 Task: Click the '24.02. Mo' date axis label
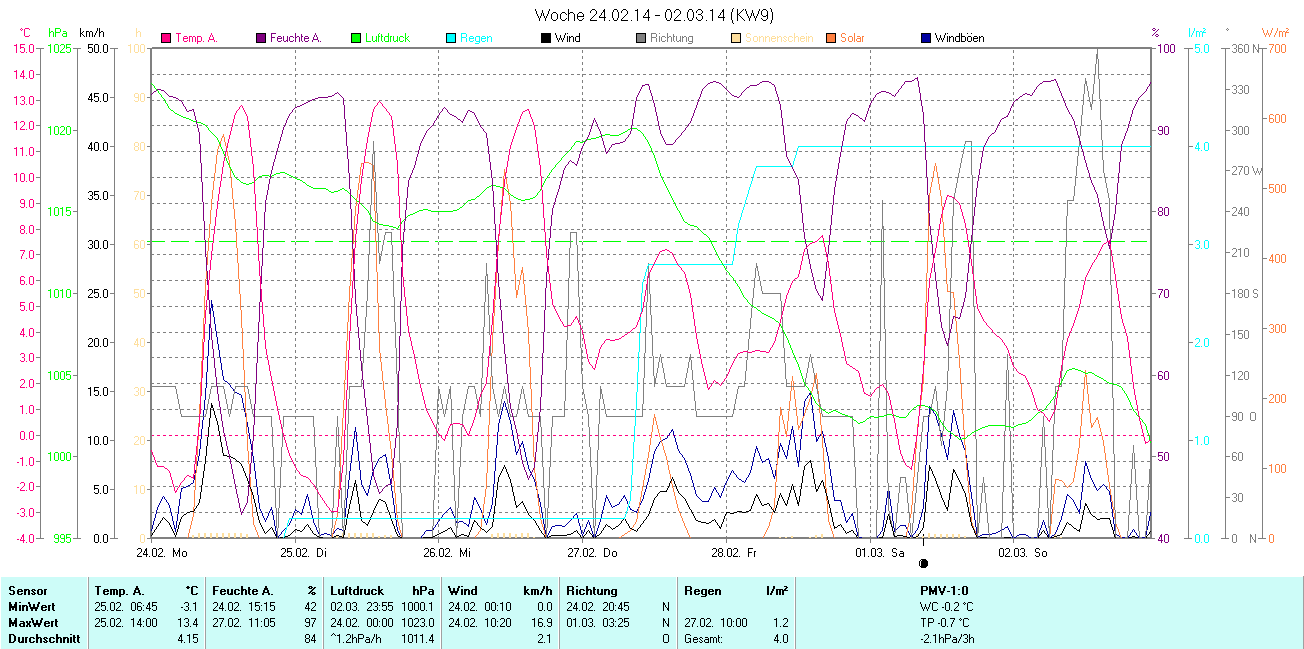pyautogui.click(x=162, y=552)
